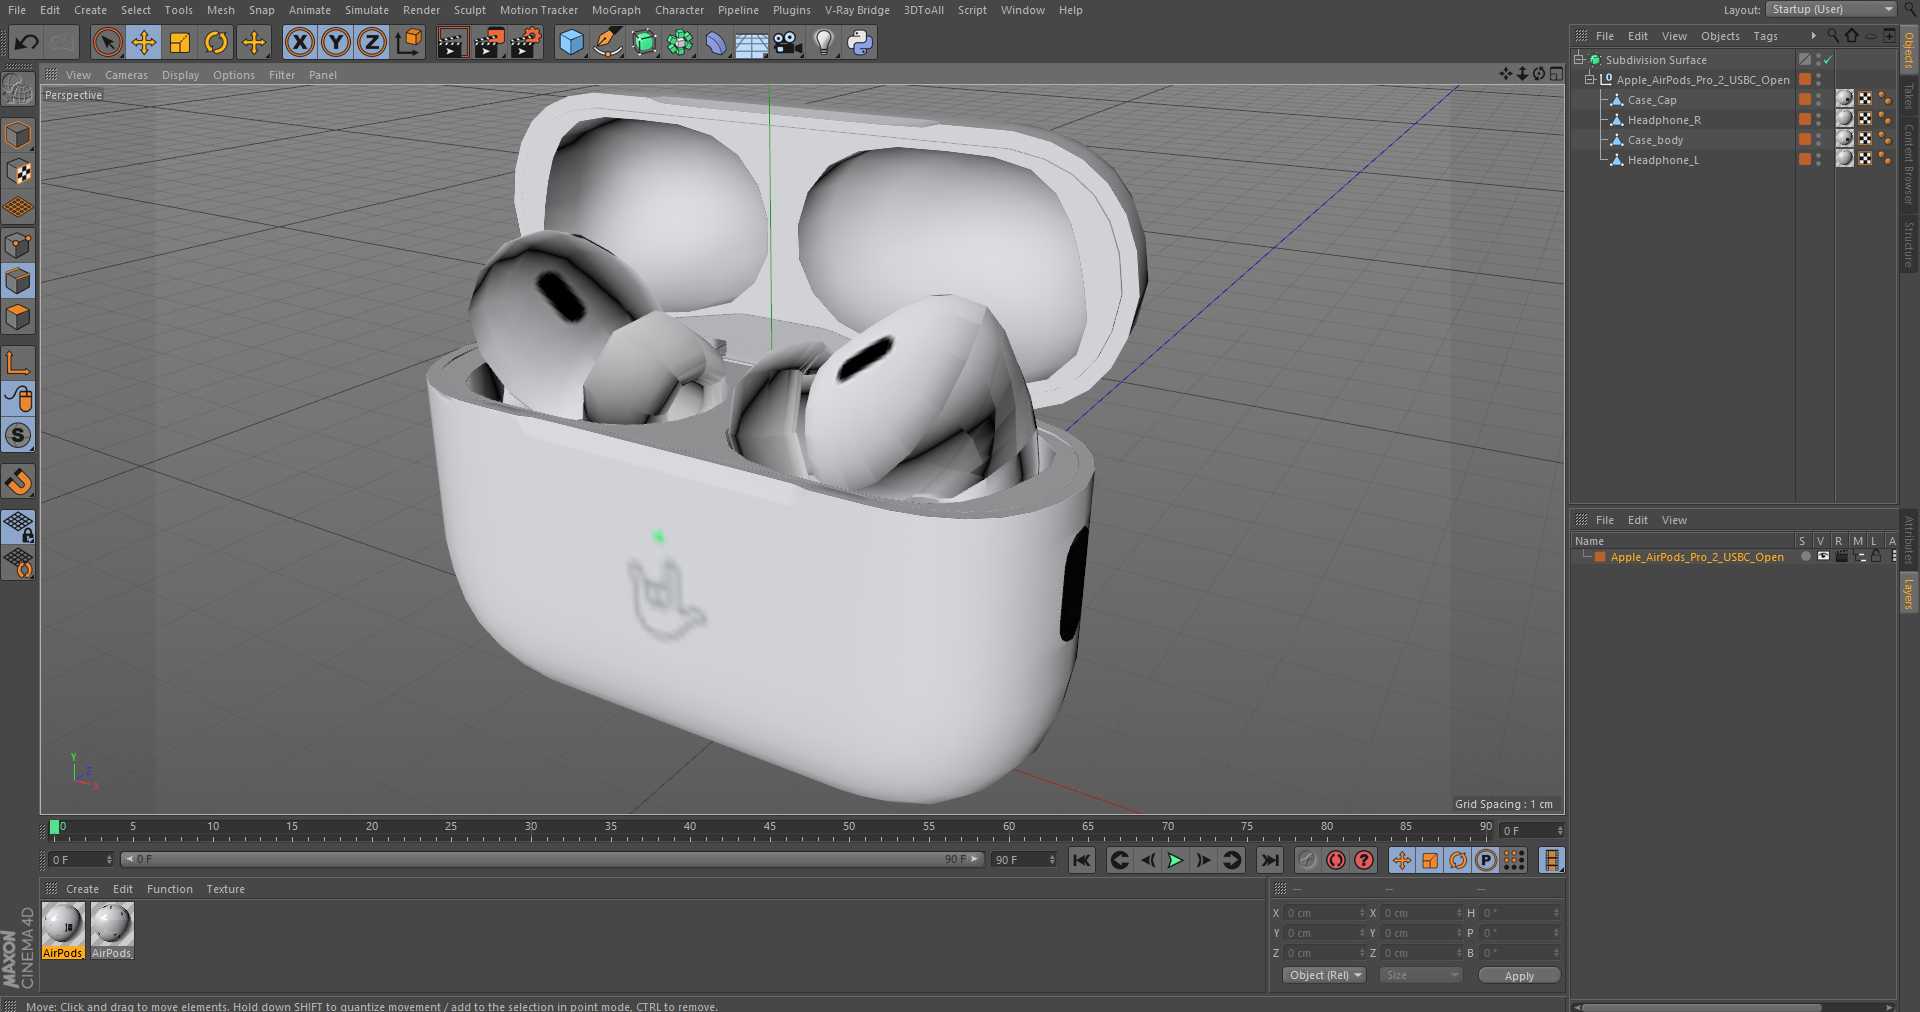Add a Cube primitive object

point(571,42)
